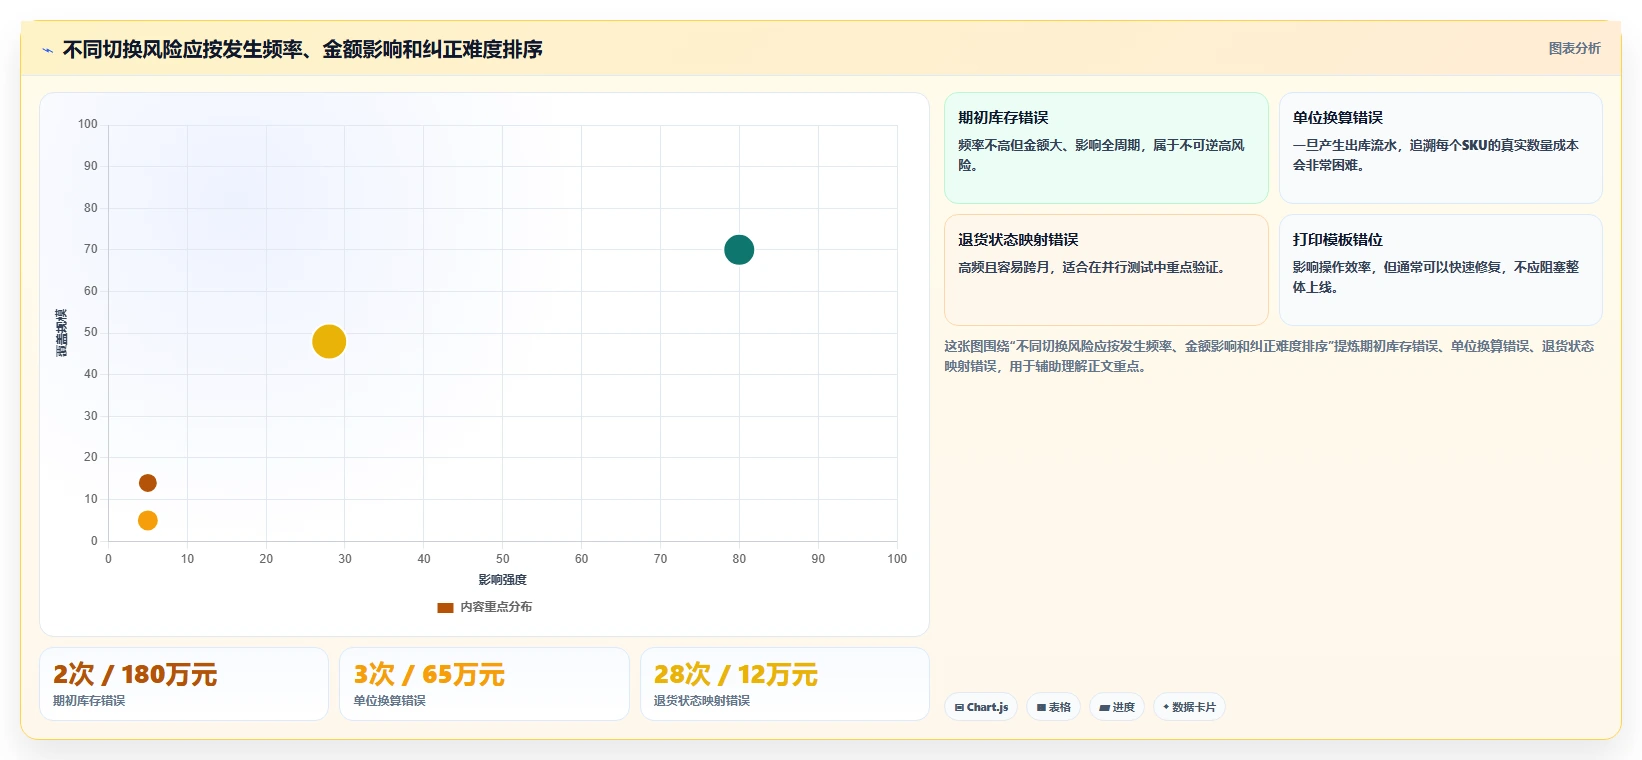Click the 影响强度 x-axis title
Screen dimensions: 1642x760
(502, 580)
